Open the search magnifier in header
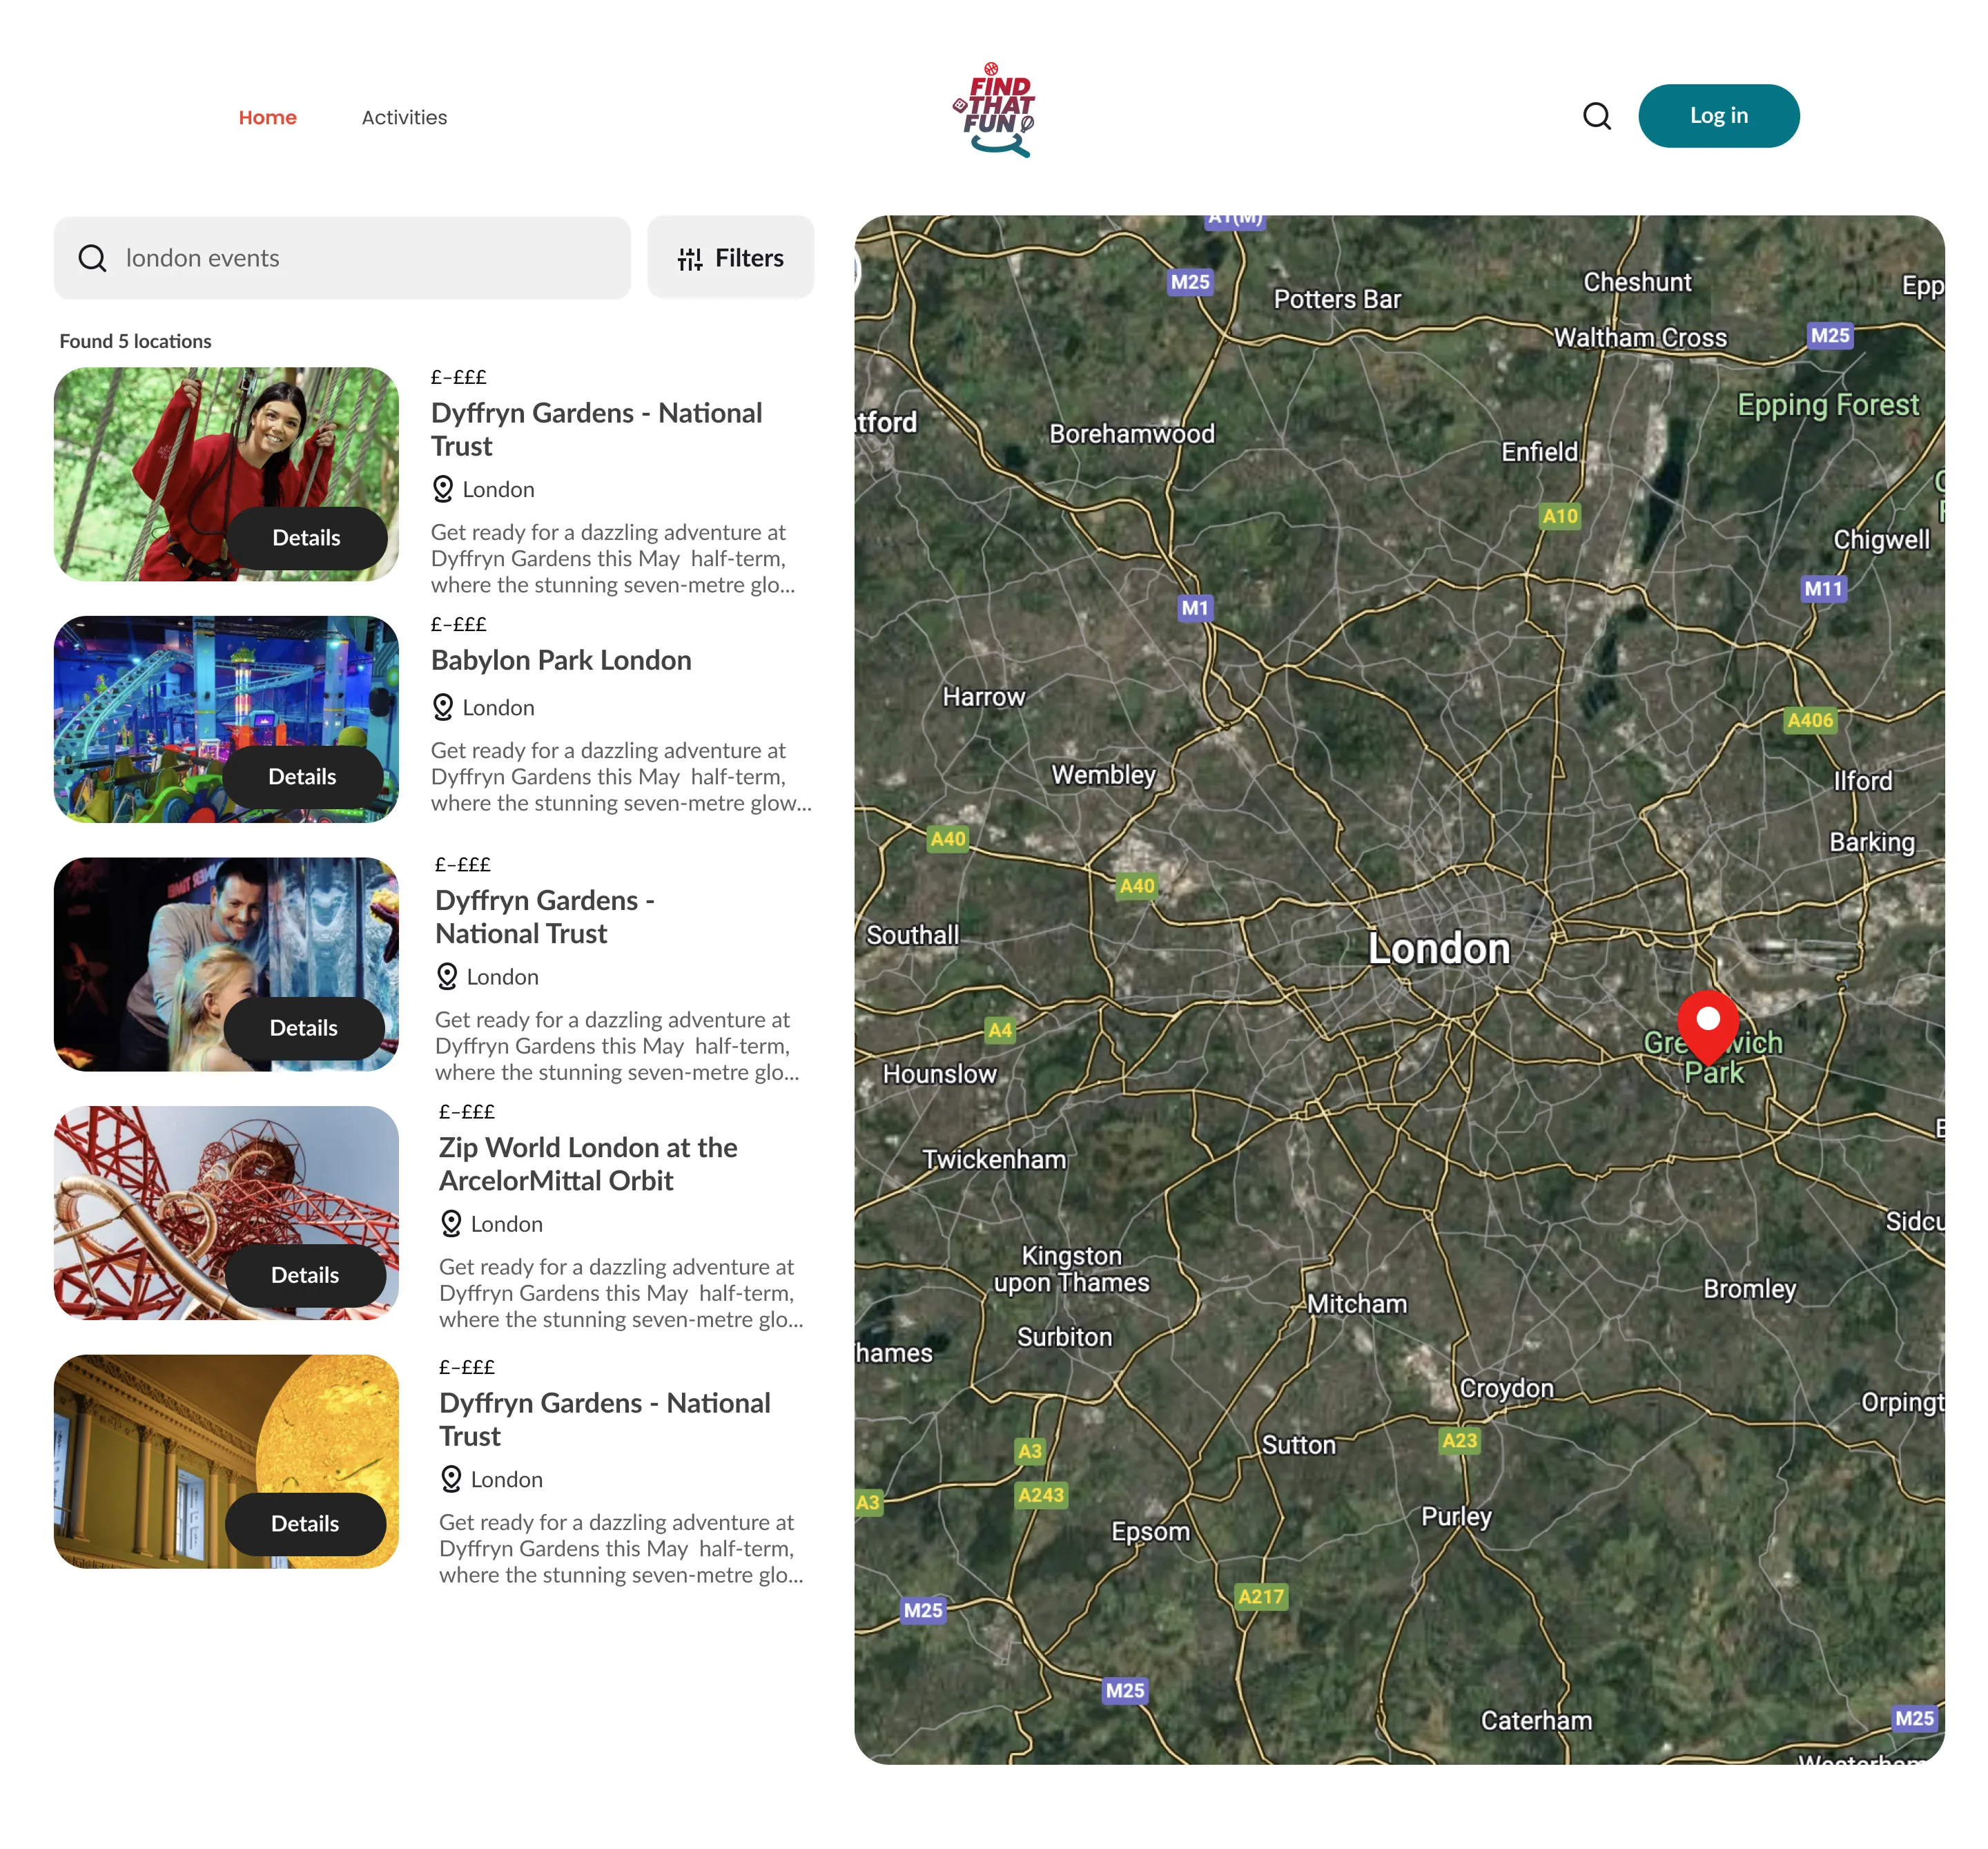The image size is (1988, 1849). (1596, 116)
